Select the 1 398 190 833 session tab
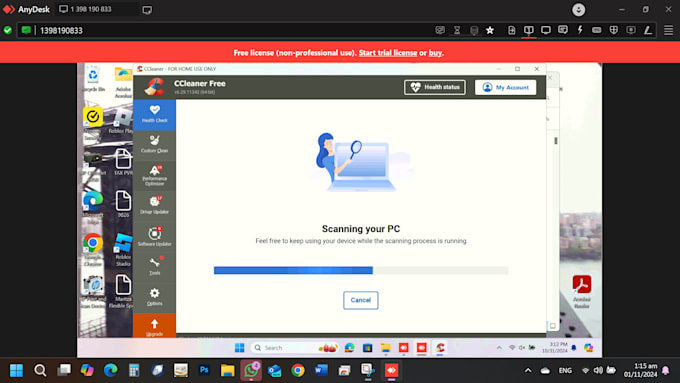The width and height of the screenshot is (680, 383). click(96, 9)
